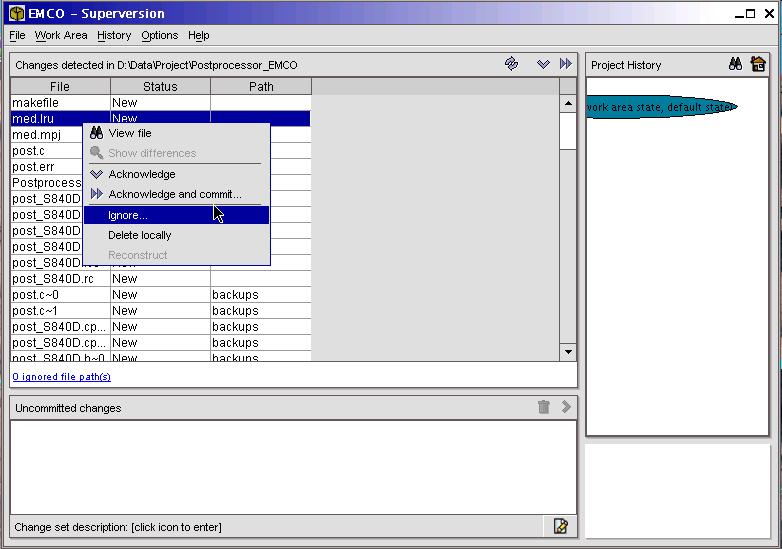782x549 pixels.
Task: Choose View file in context menu
Action: (x=177, y=133)
